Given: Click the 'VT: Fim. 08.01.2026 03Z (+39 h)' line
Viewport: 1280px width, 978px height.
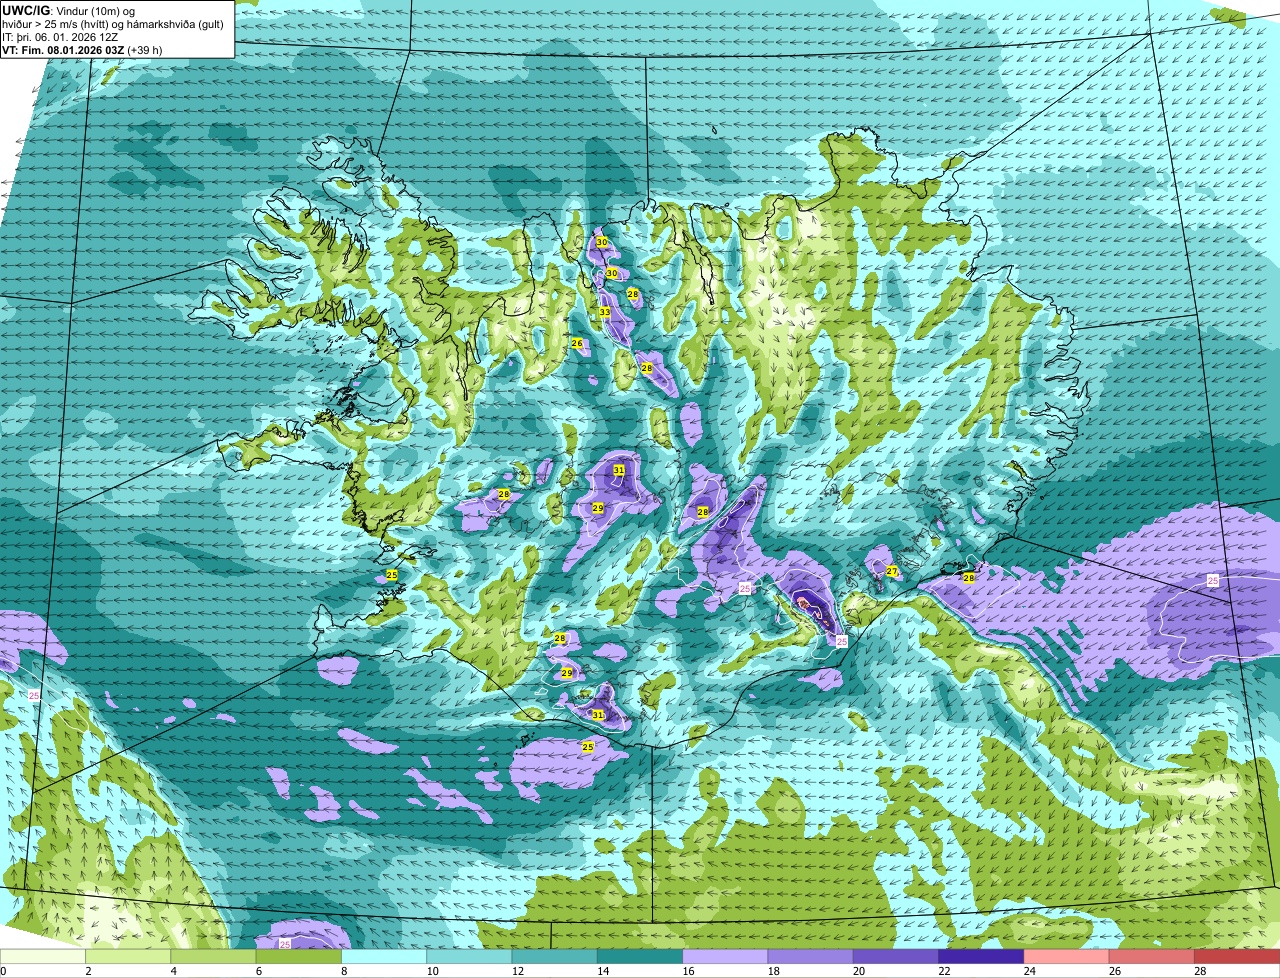Looking at the screenshot, I should [82, 49].
